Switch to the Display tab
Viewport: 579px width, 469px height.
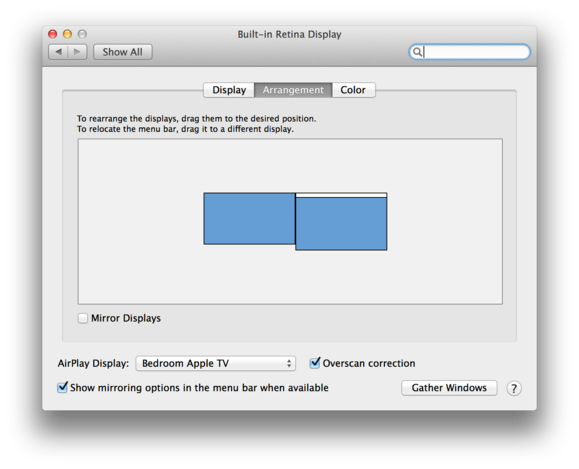229,90
